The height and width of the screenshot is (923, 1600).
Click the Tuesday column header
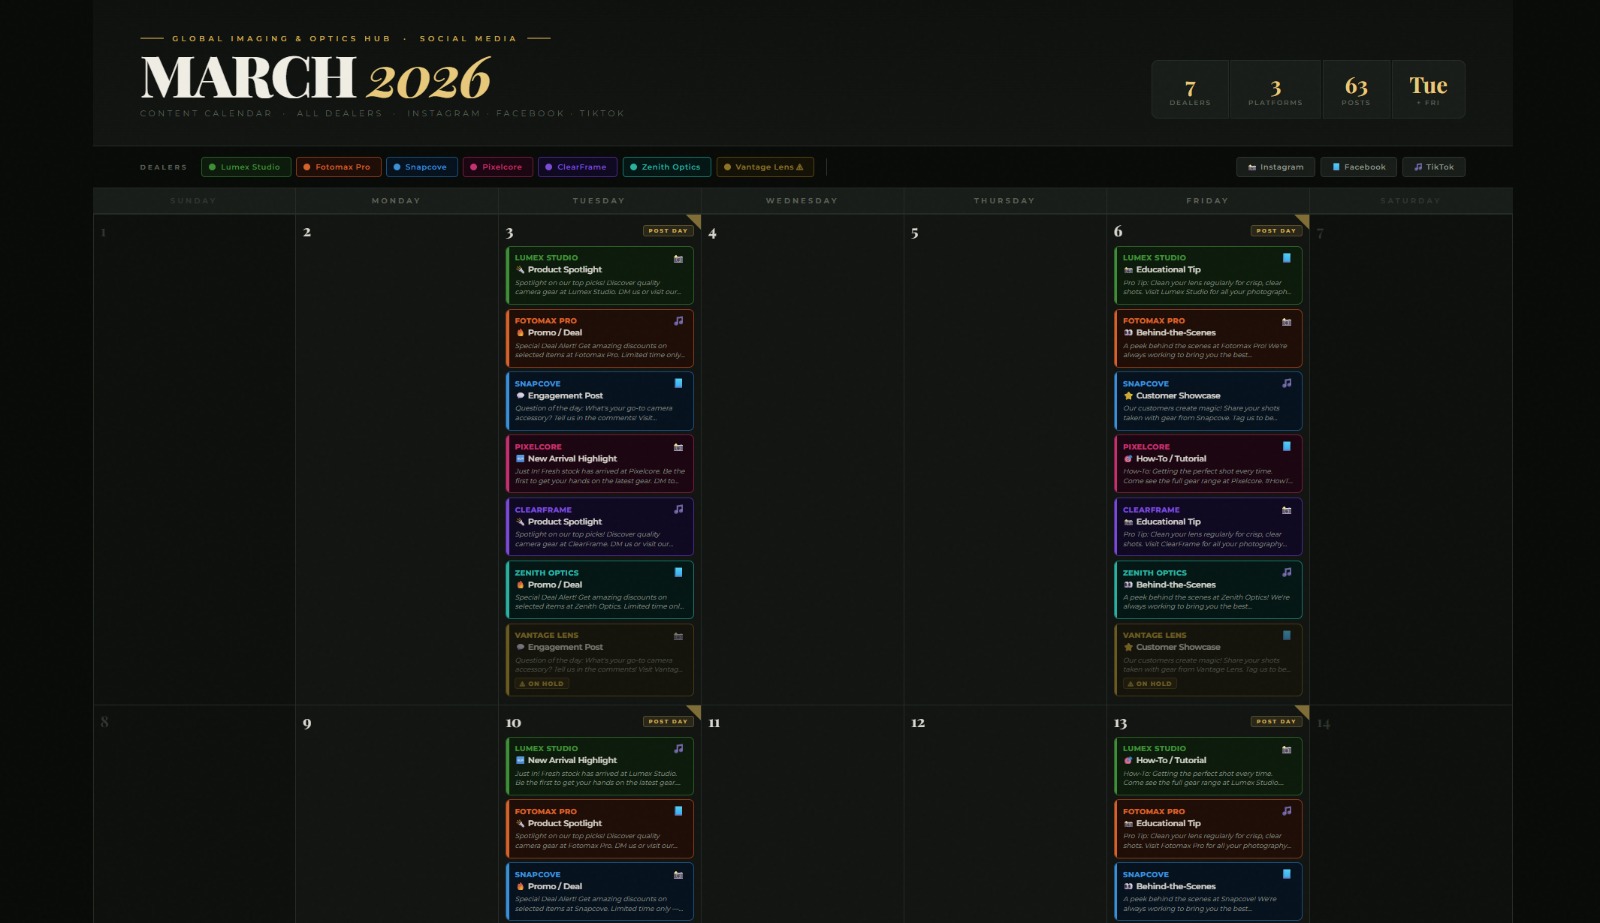tap(599, 201)
